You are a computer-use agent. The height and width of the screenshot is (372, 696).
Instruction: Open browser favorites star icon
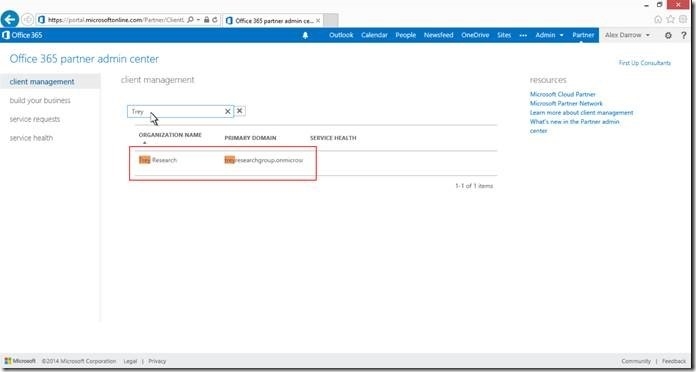(x=670, y=19)
